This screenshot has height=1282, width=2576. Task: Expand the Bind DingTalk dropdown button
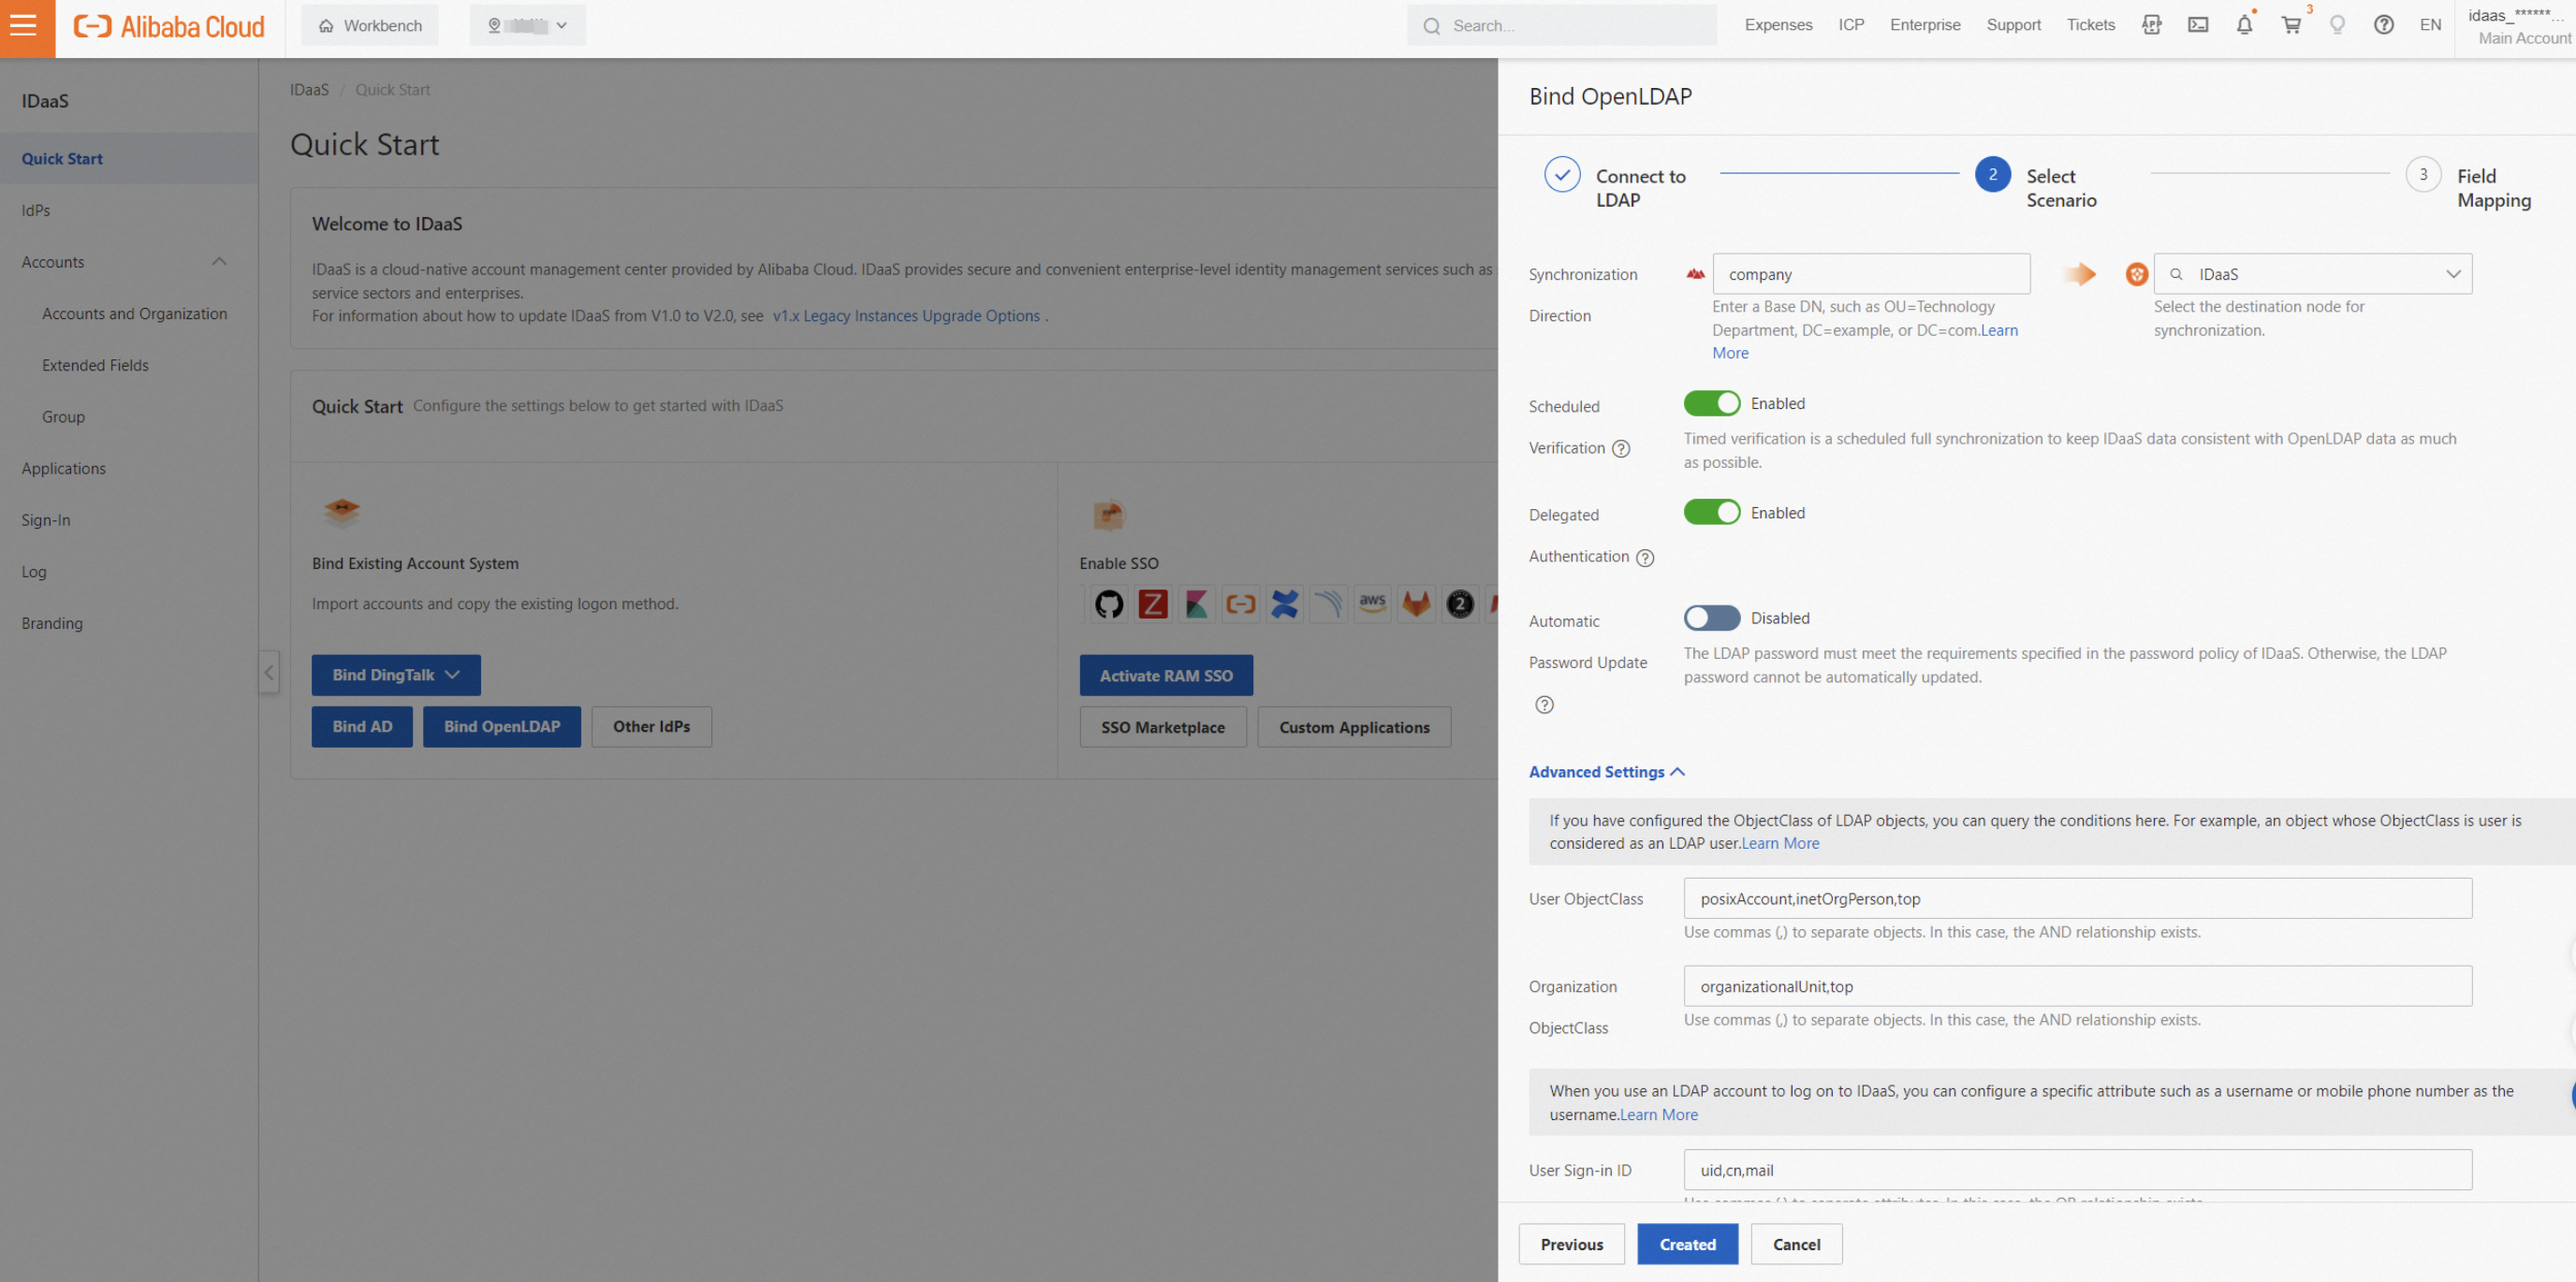tap(395, 675)
